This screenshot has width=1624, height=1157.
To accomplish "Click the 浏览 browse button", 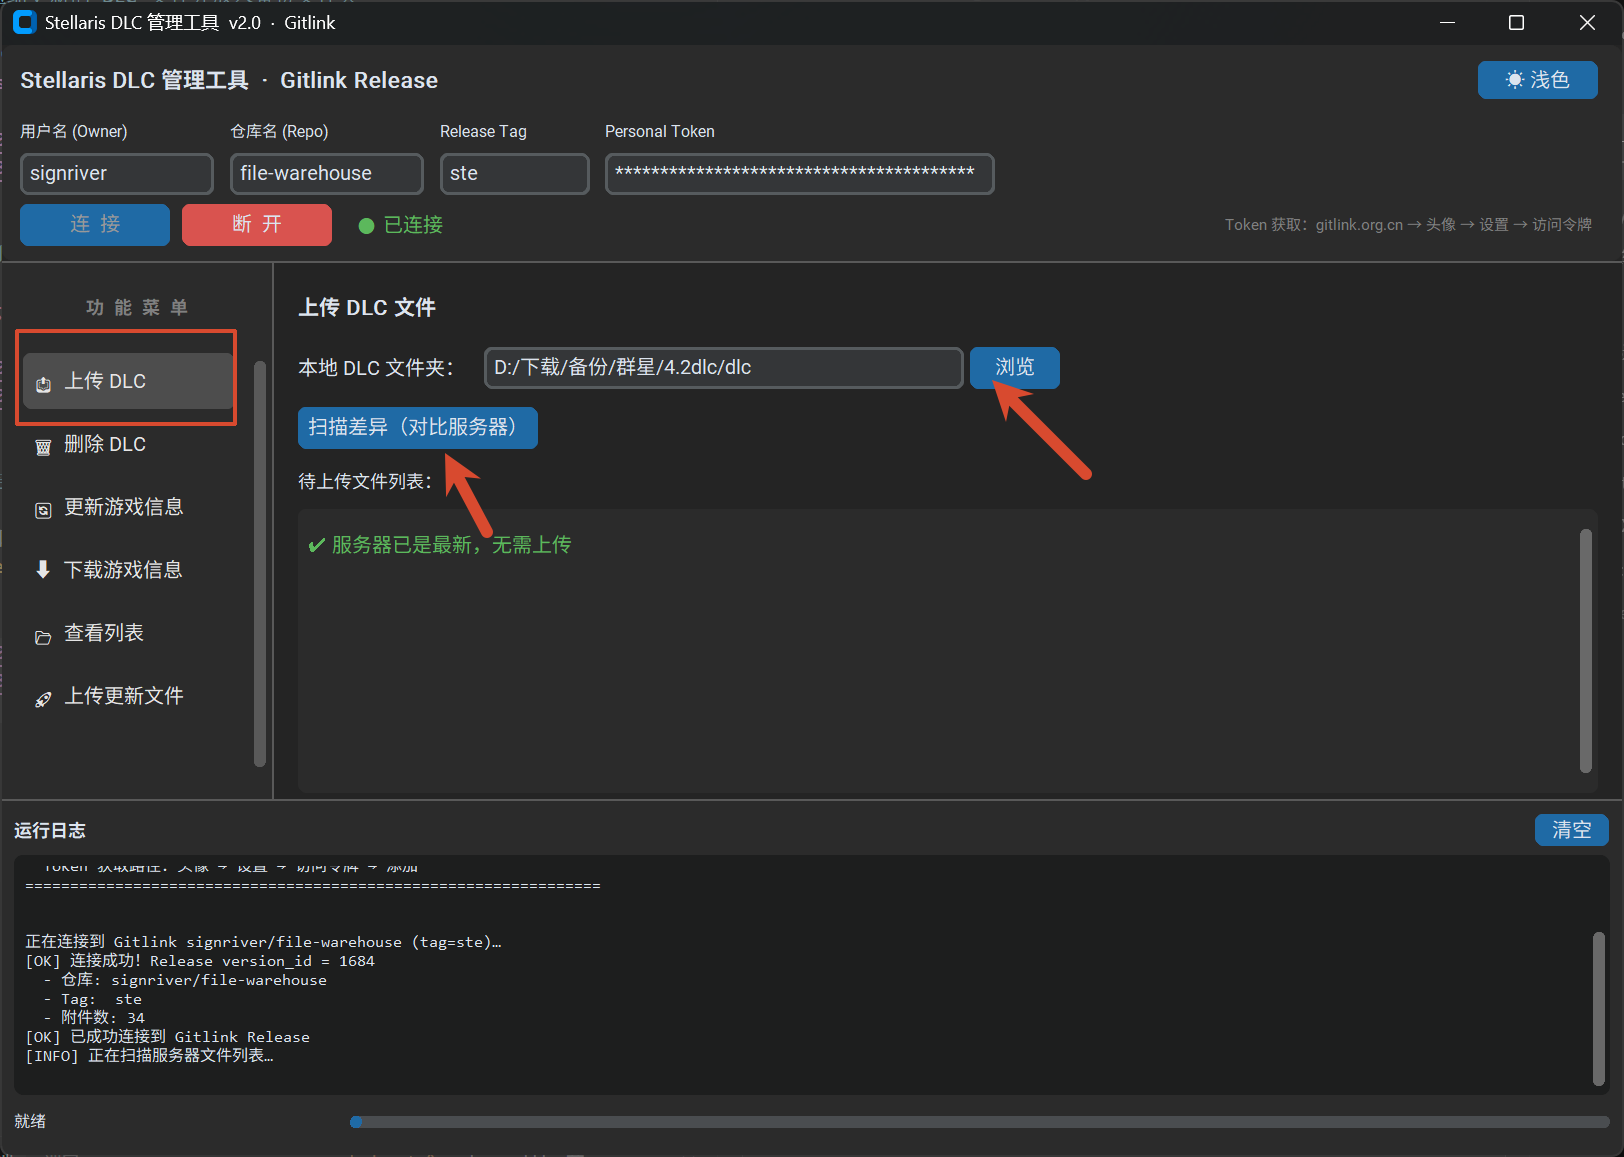I will (1015, 367).
